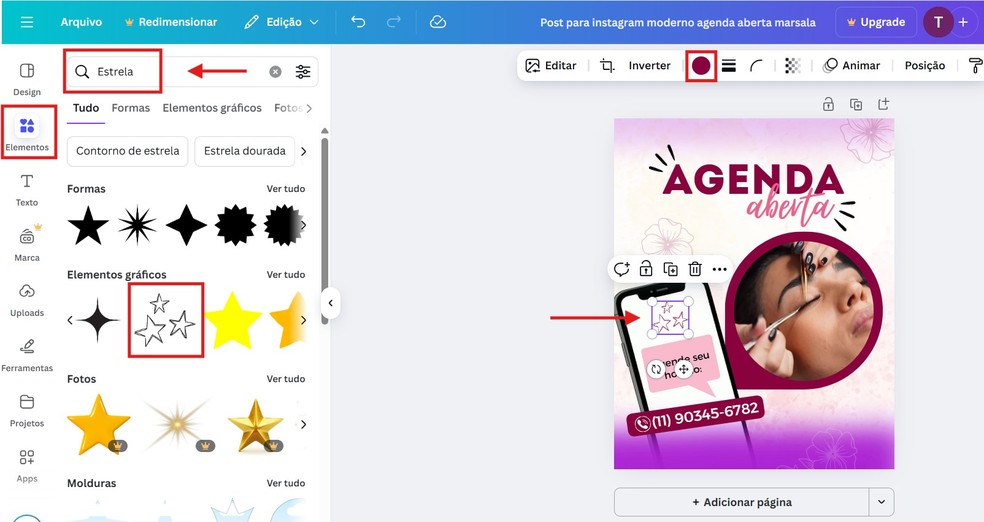The height and width of the screenshot is (522, 984).
Task: Click Posição in the toolbar
Action: (924, 65)
